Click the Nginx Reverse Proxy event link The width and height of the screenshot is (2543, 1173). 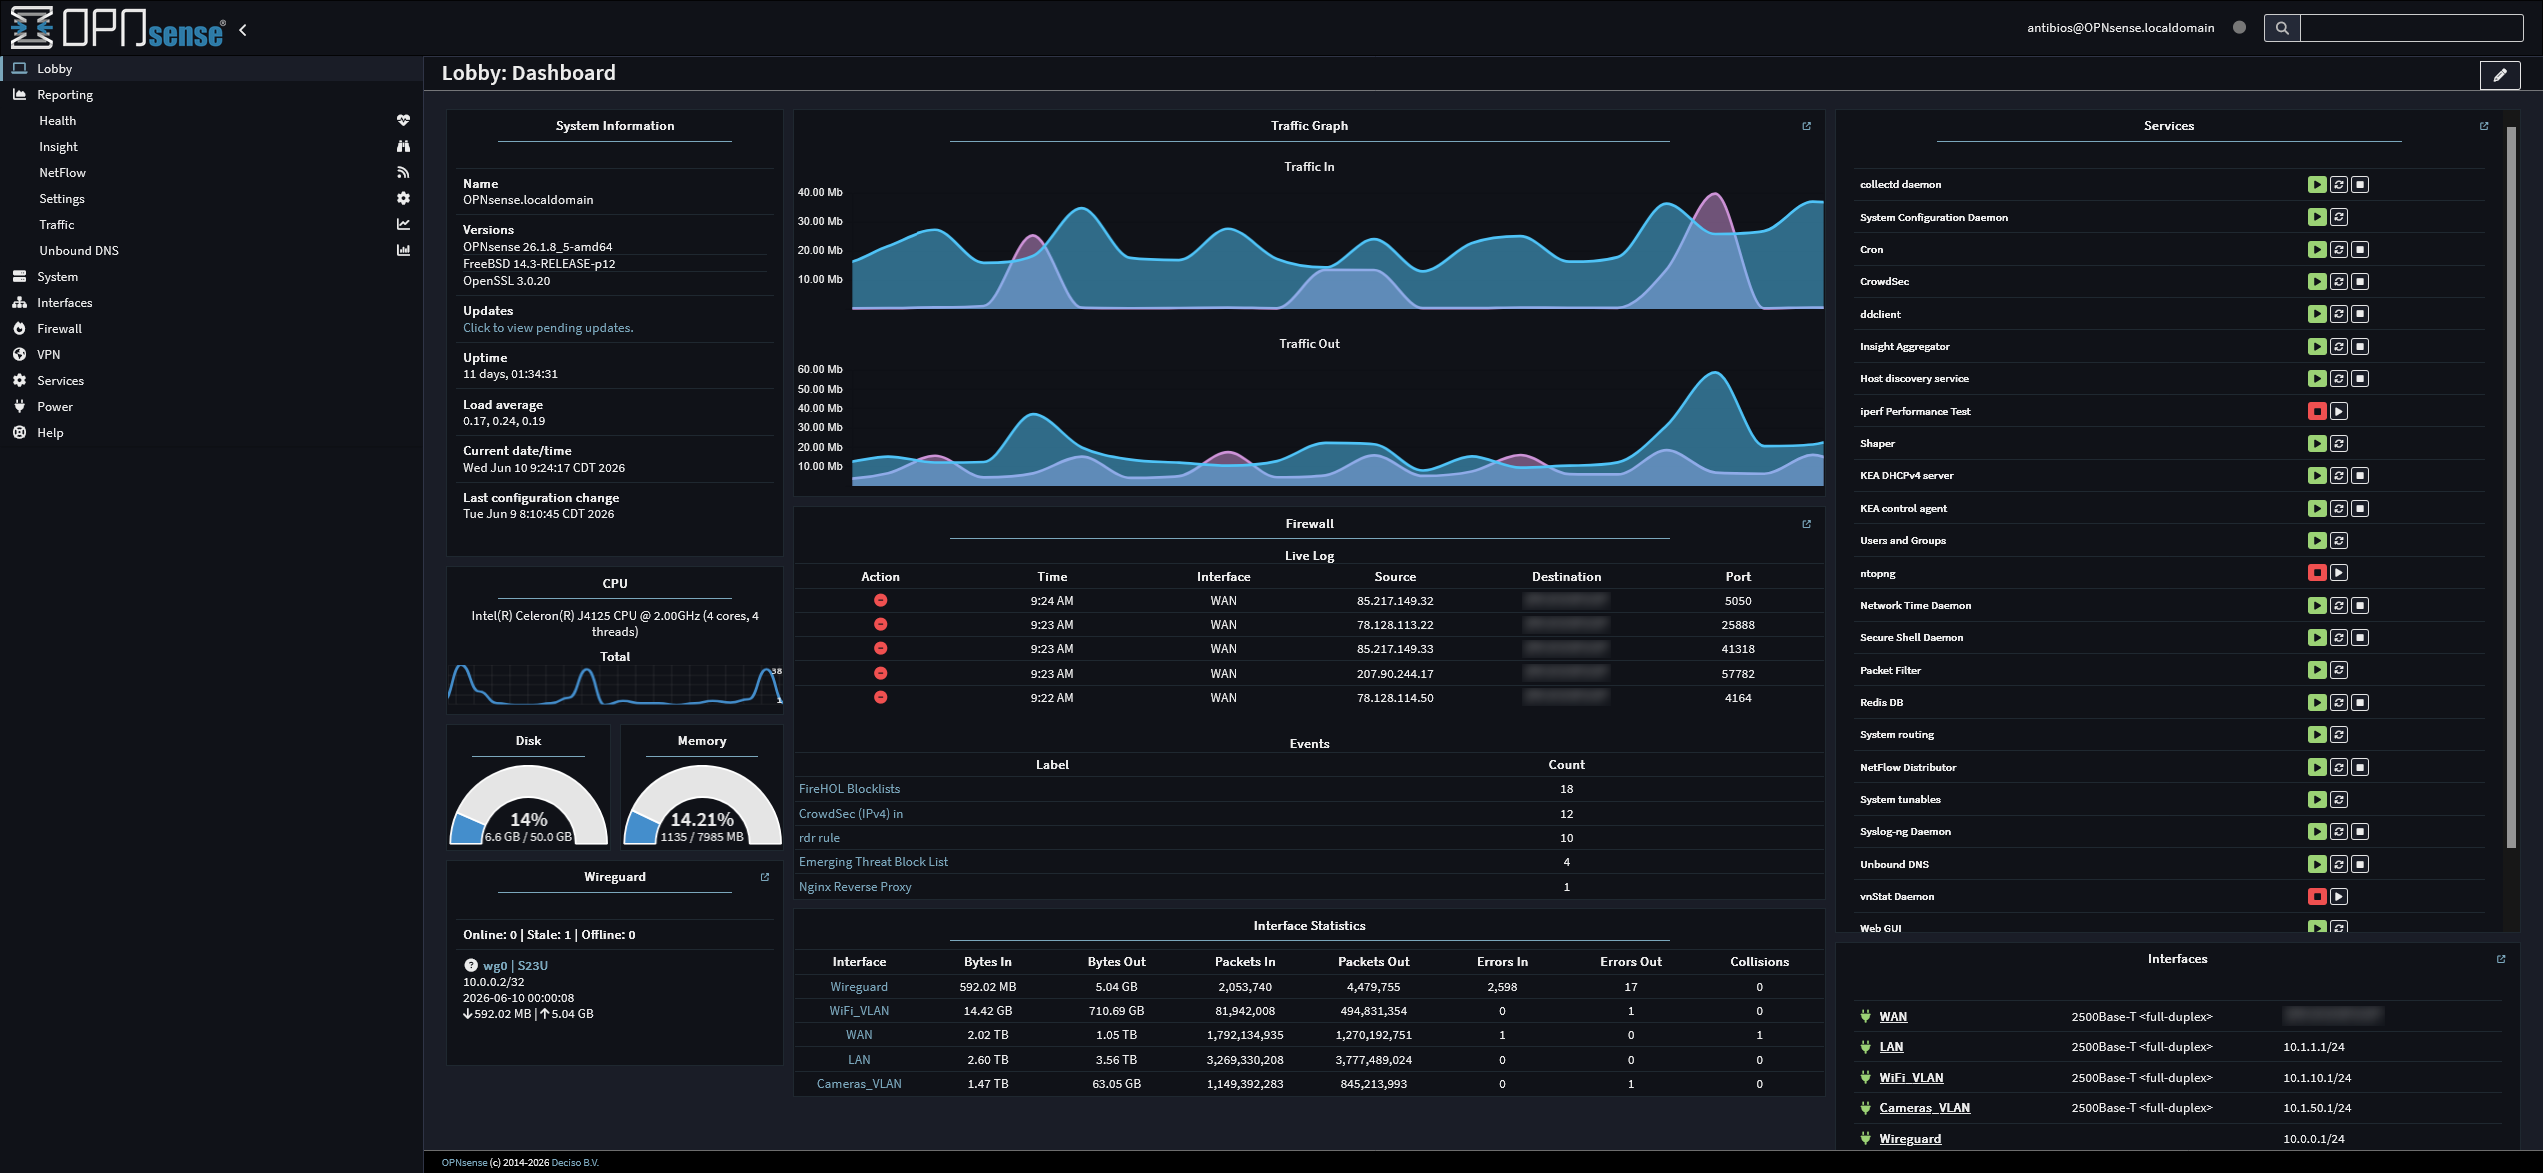pyautogui.click(x=855, y=887)
